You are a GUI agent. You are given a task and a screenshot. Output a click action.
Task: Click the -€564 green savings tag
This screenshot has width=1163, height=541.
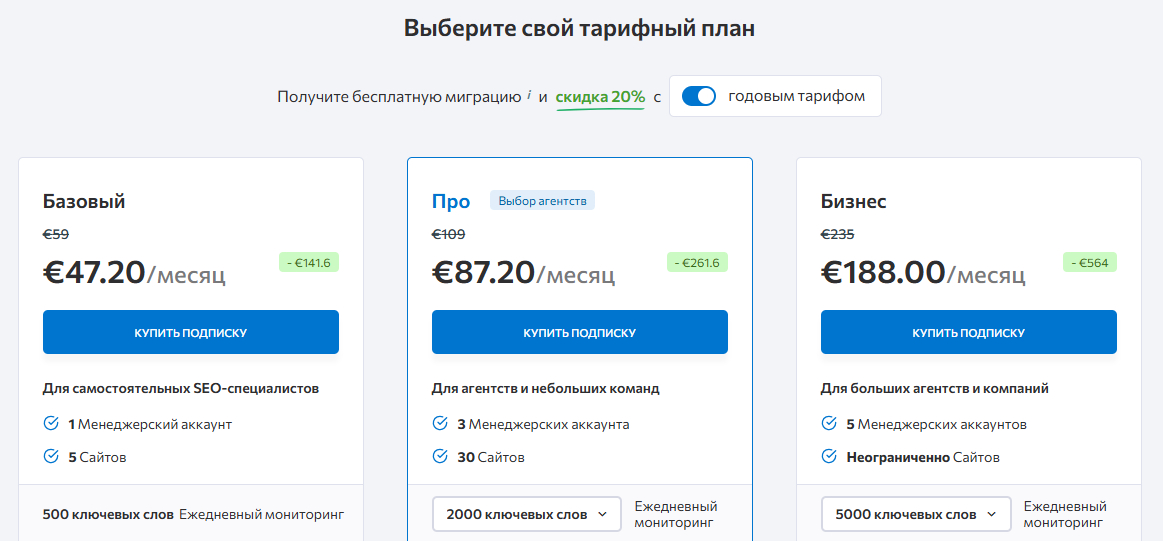pyautogui.click(x=1090, y=263)
